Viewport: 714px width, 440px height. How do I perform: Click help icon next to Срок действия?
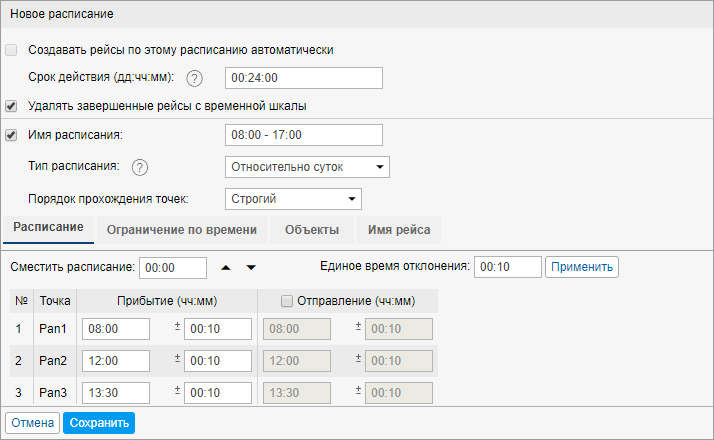[x=195, y=79]
